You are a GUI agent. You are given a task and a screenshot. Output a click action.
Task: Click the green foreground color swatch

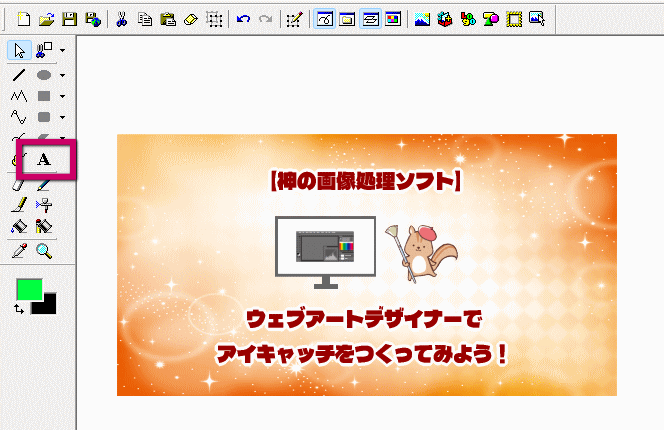[30, 288]
